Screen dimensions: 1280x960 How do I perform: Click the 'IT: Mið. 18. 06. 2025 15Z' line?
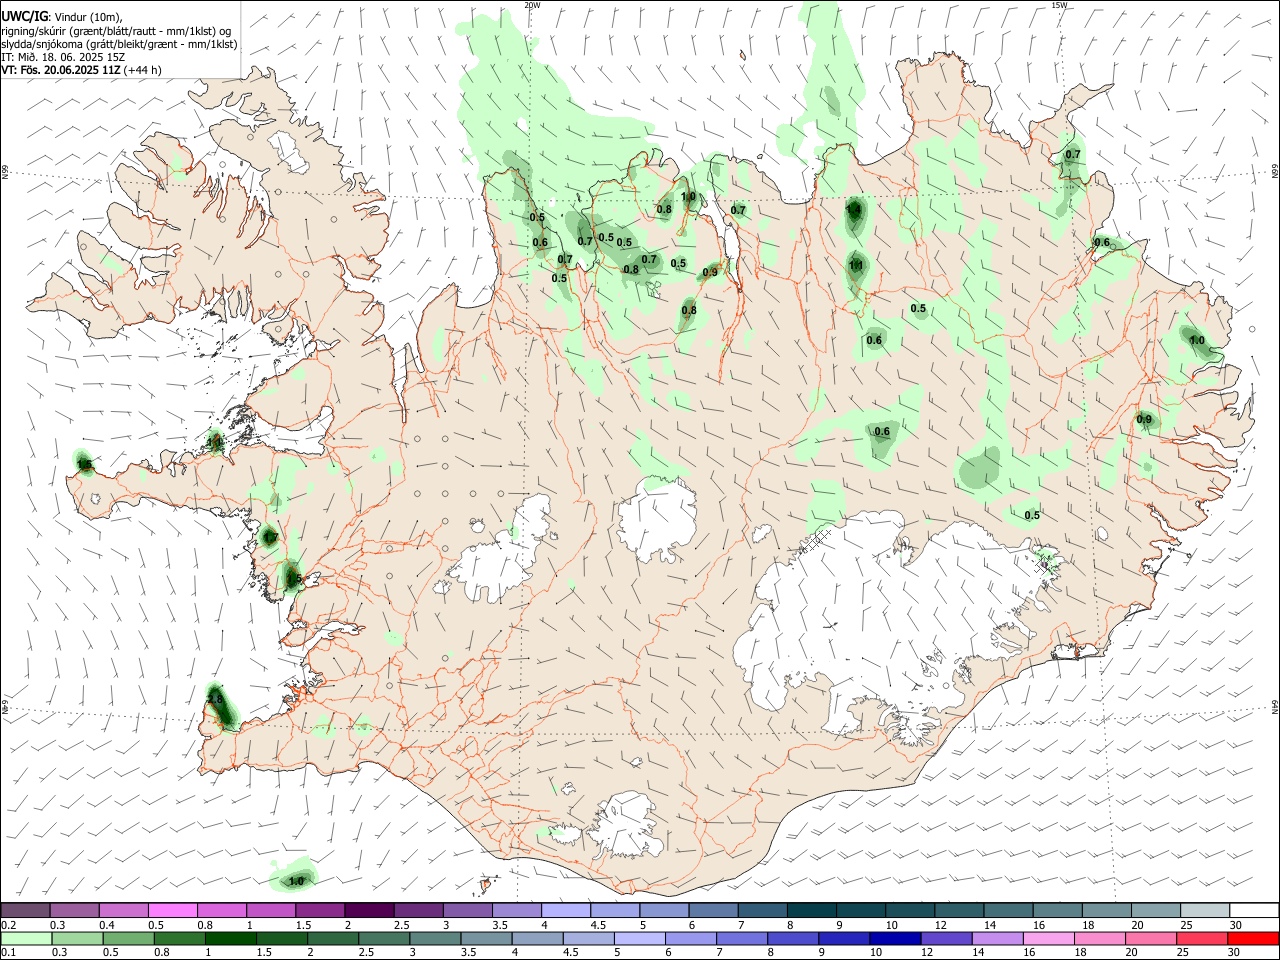coord(63,57)
